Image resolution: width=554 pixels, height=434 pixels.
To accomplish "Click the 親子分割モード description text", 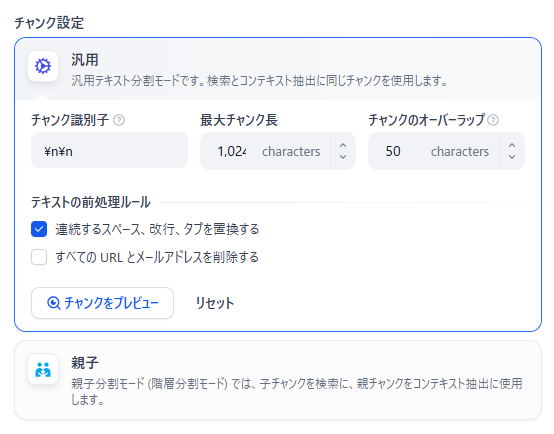I will pos(297,391).
